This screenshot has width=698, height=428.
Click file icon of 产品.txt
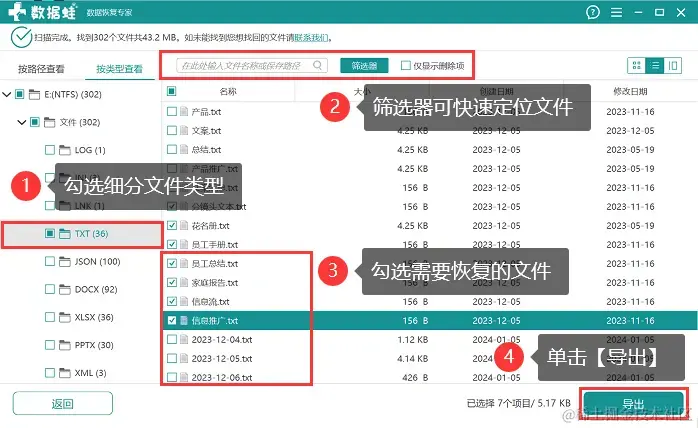pyautogui.click(x=184, y=111)
